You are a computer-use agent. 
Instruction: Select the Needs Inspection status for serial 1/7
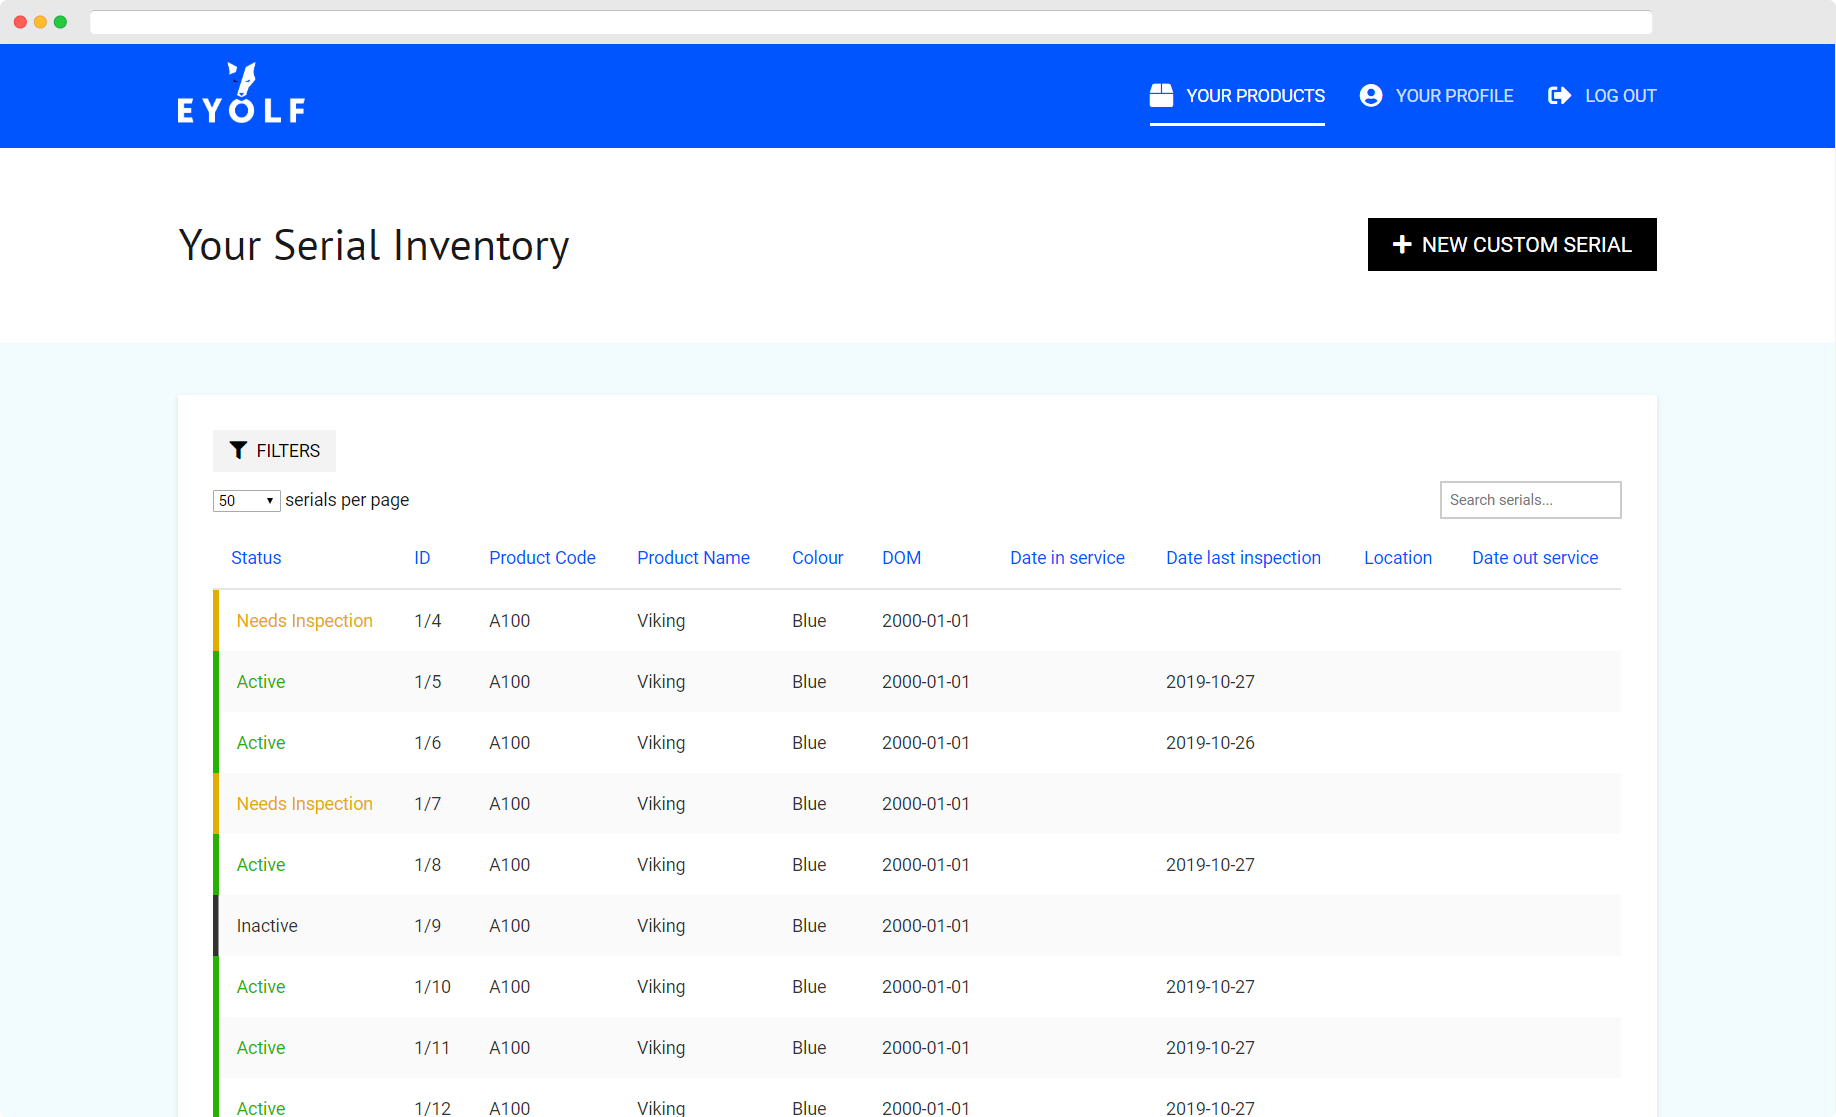tap(304, 803)
